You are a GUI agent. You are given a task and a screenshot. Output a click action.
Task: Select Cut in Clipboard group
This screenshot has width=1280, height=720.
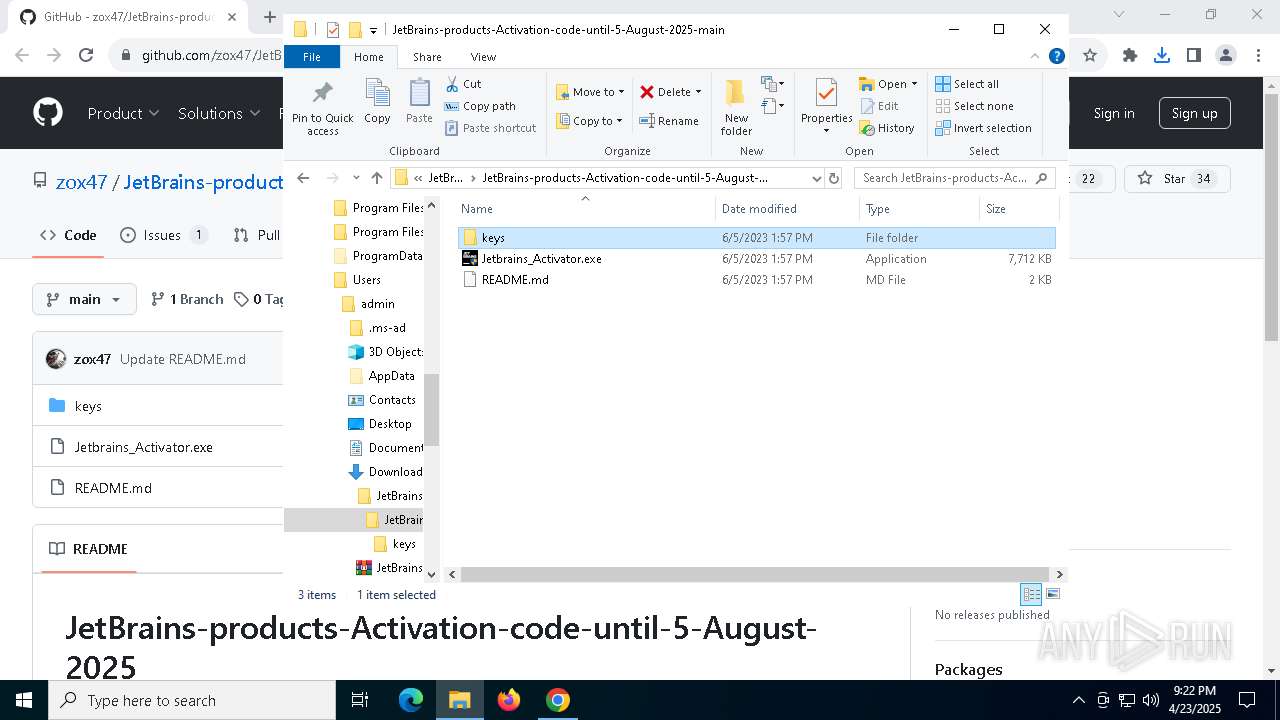(x=463, y=84)
